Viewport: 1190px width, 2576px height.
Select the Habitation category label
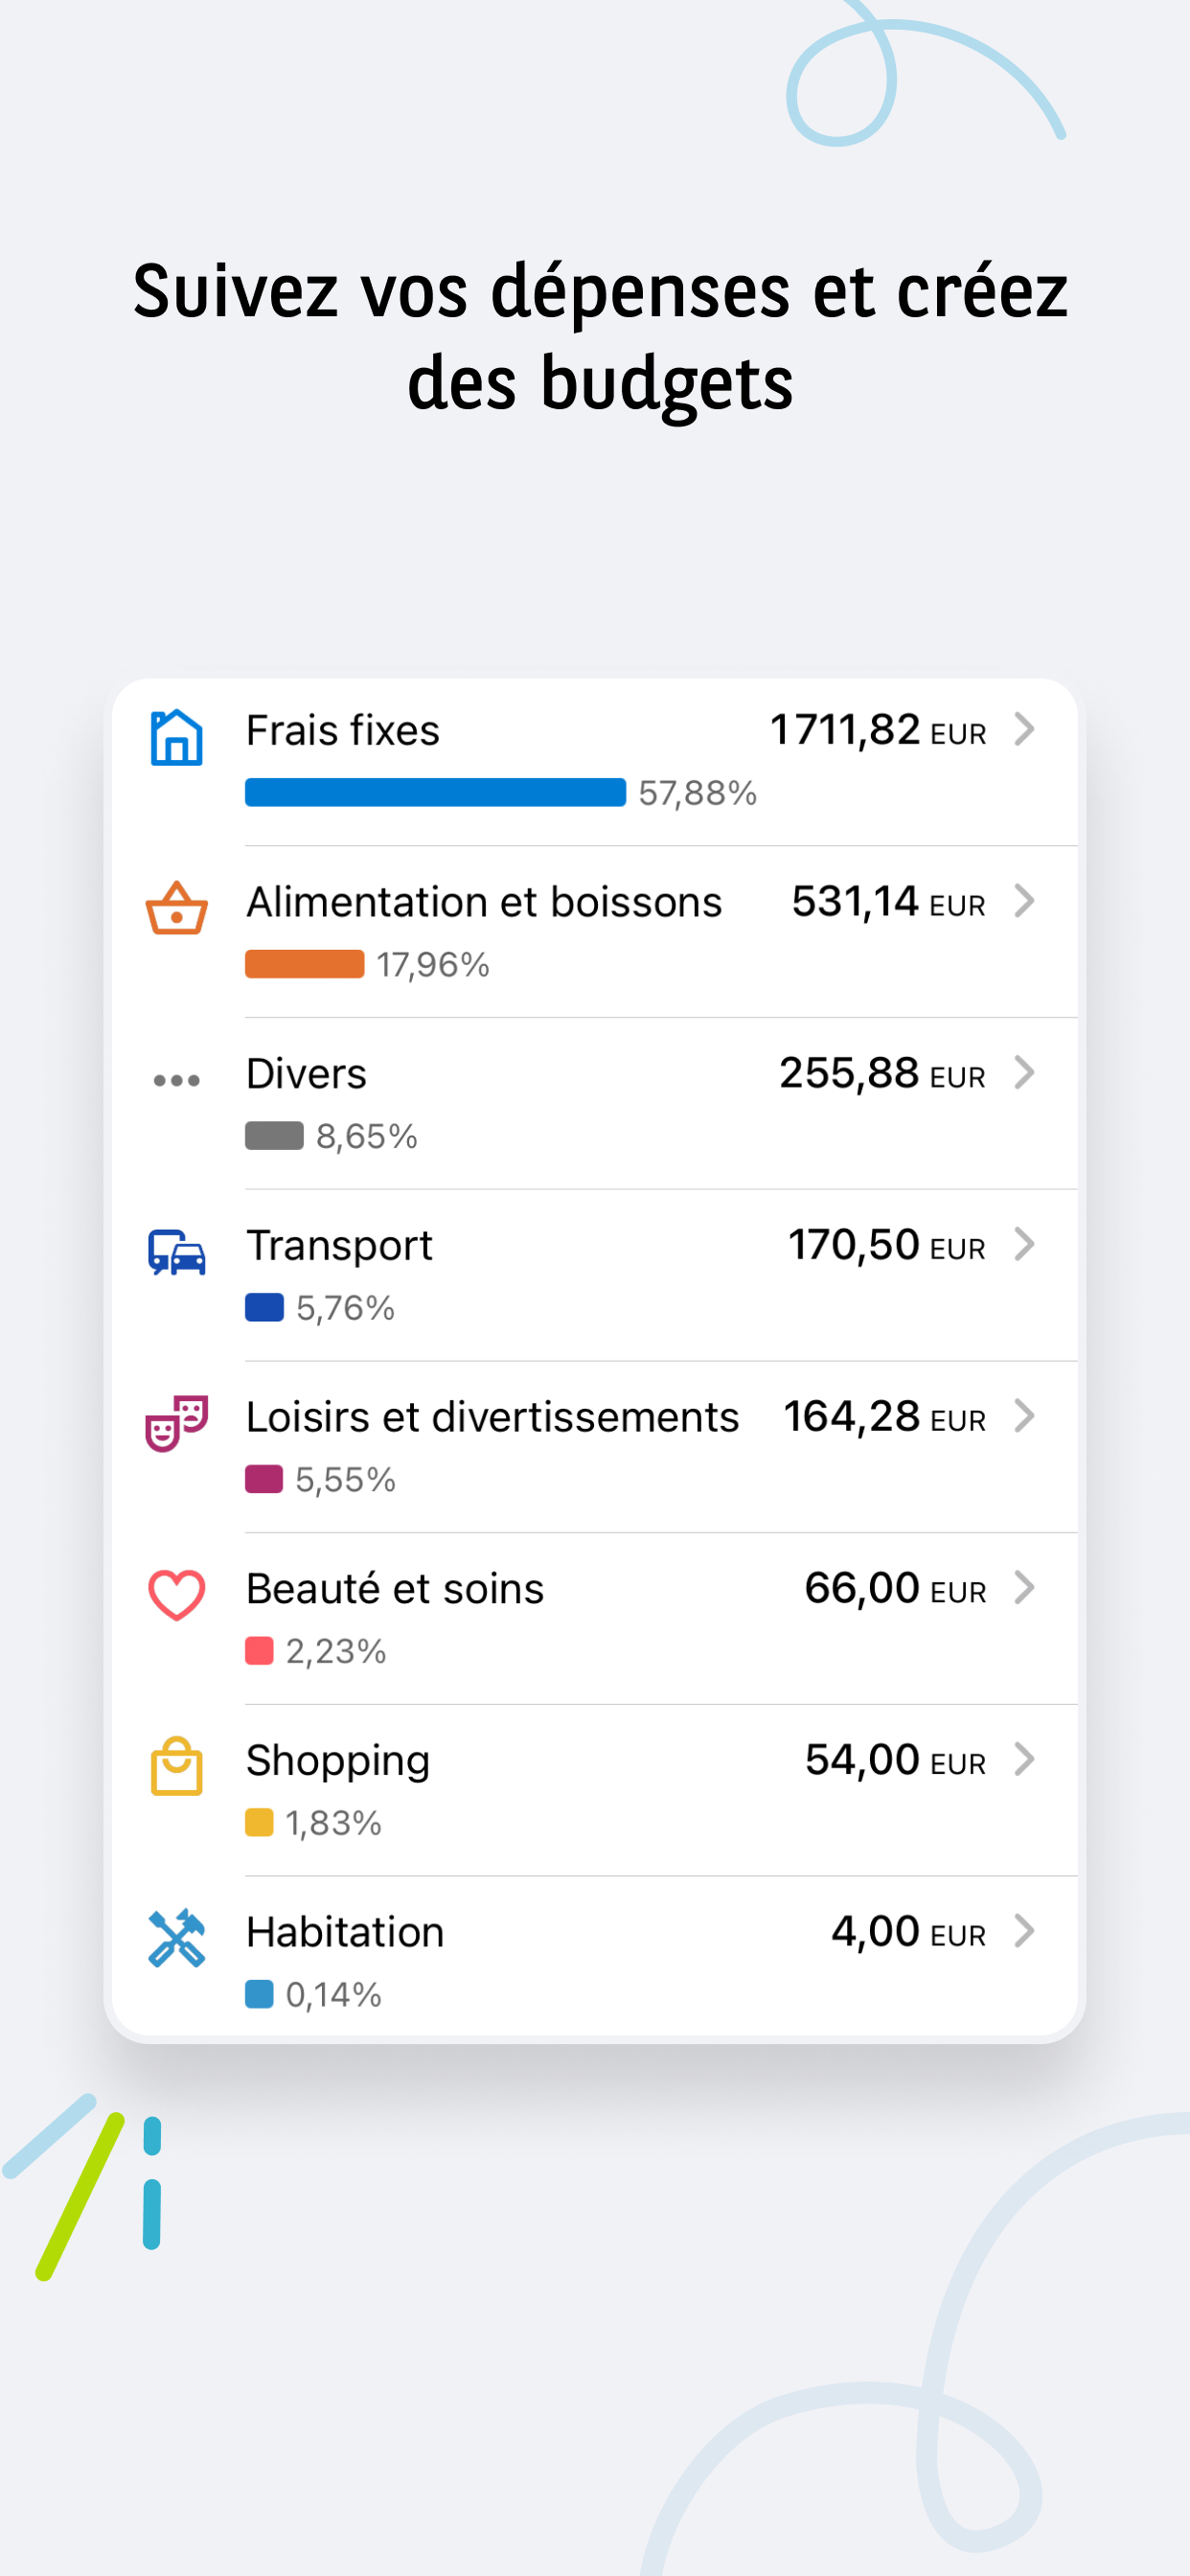[x=345, y=1932]
